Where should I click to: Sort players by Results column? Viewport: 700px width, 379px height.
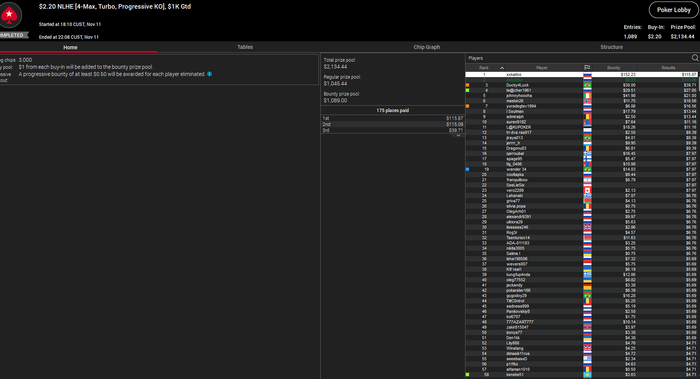(668, 68)
